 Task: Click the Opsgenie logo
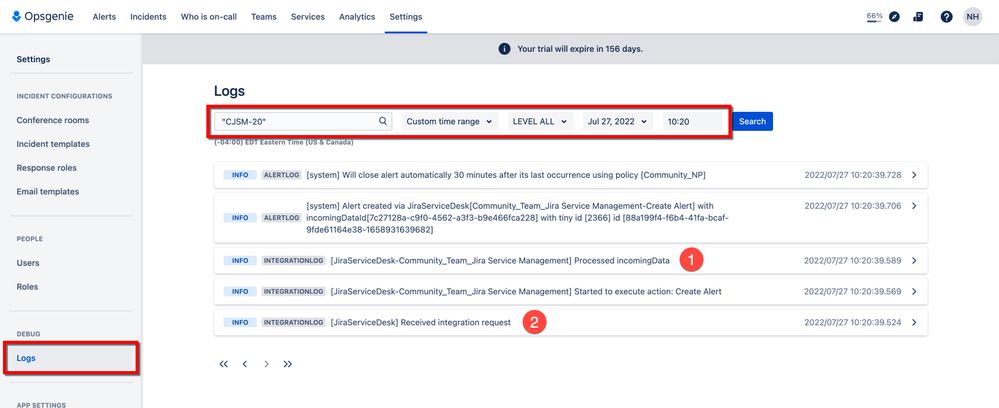tap(43, 17)
